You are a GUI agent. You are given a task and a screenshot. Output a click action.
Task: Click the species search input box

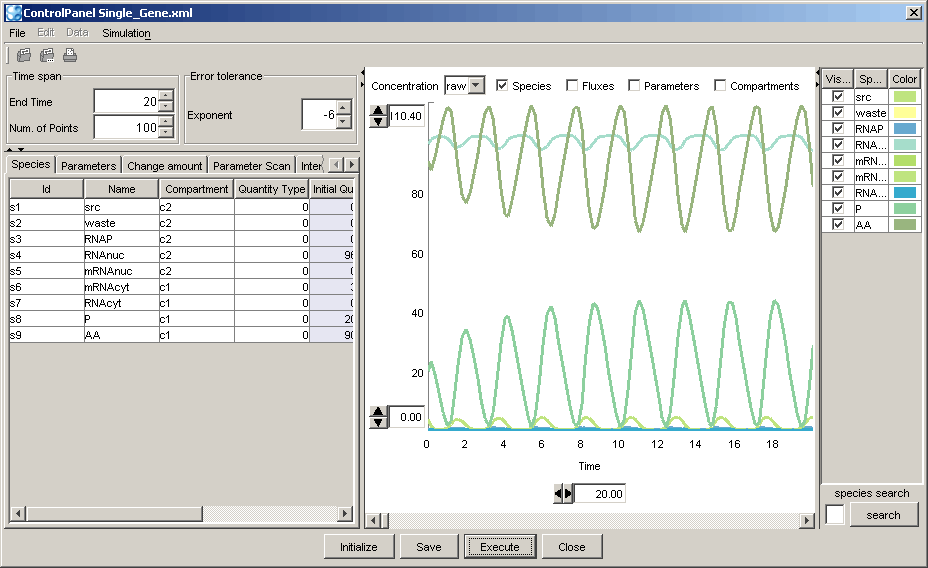click(x=834, y=515)
